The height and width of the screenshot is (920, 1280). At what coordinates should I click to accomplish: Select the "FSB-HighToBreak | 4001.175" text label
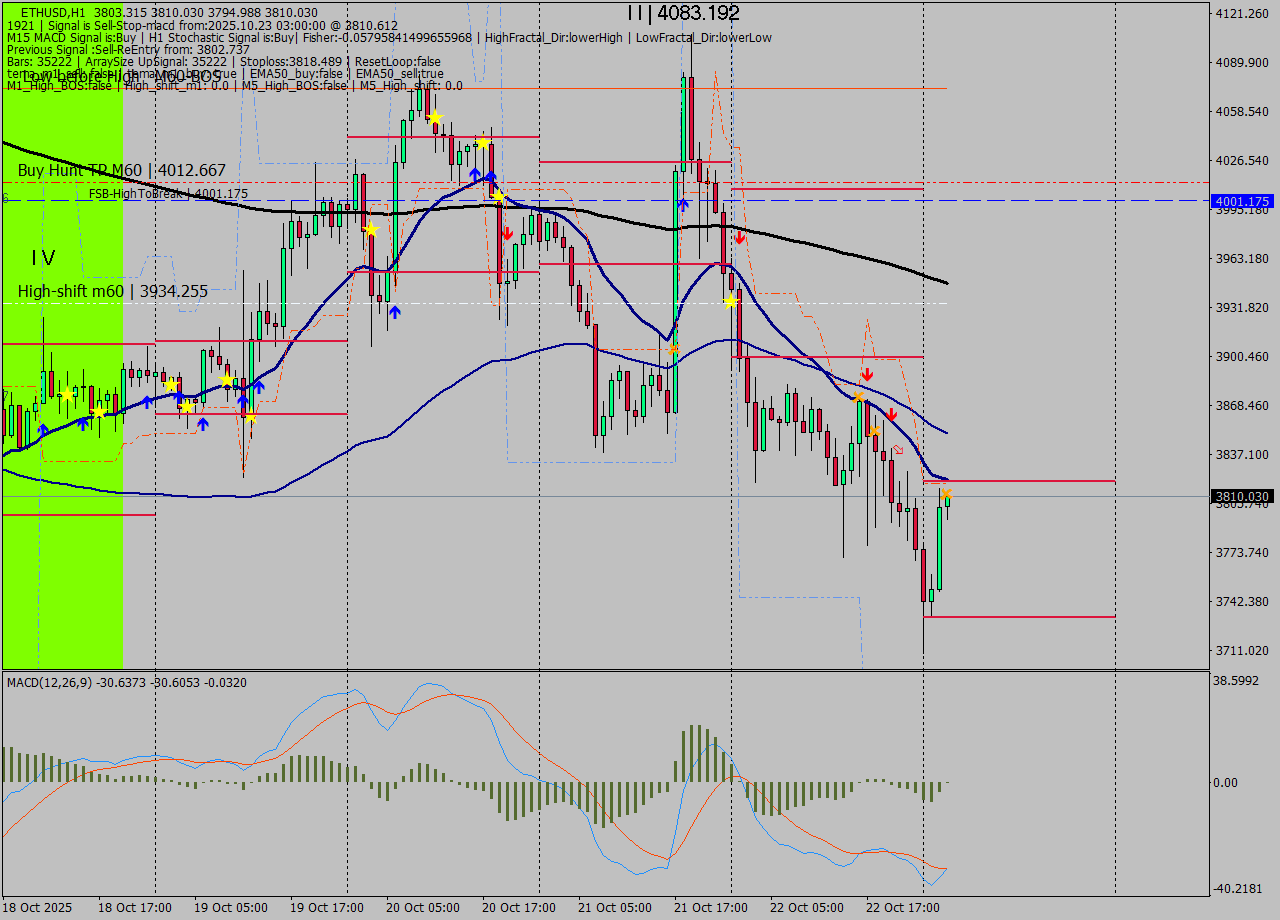click(x=168, y=194)
